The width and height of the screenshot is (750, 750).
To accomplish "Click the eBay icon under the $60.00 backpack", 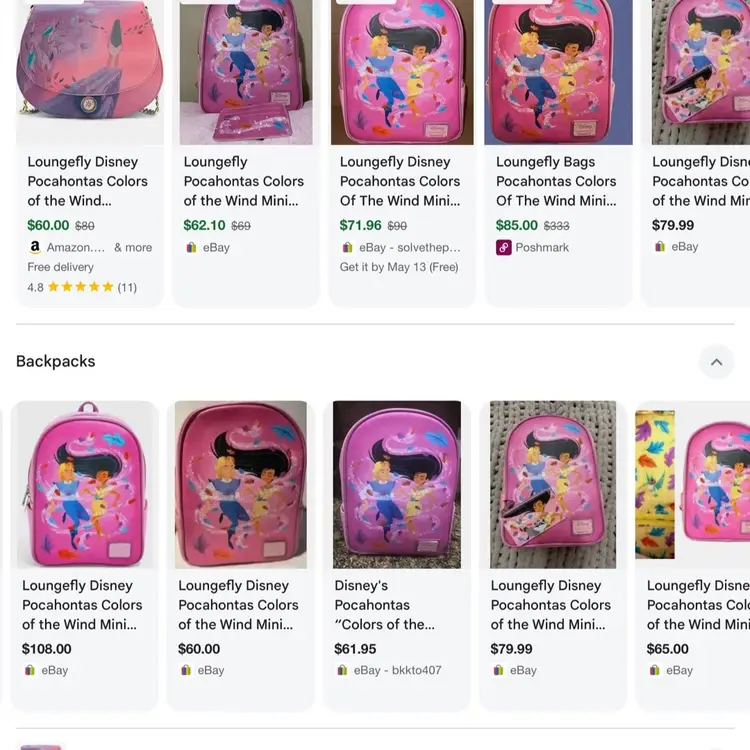I will pos(186,670).
